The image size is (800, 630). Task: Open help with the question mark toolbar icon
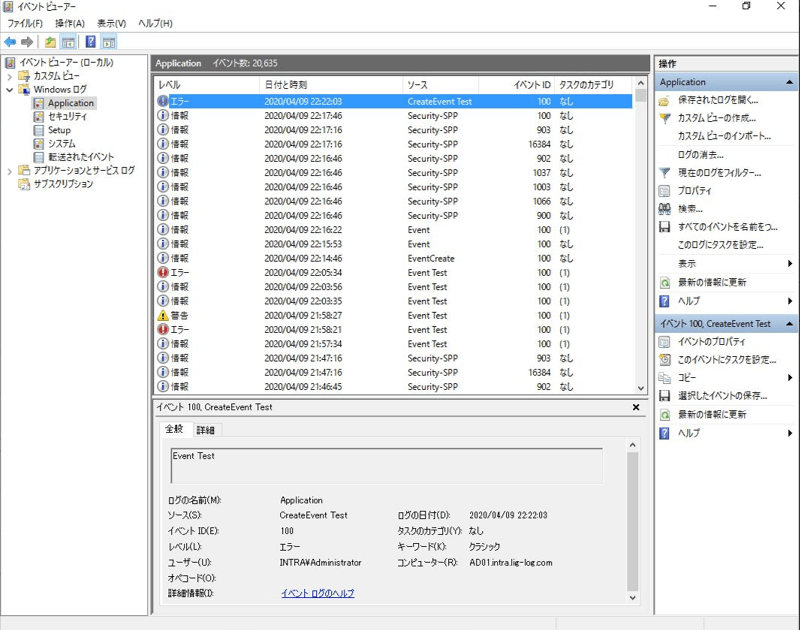point(89,43)
